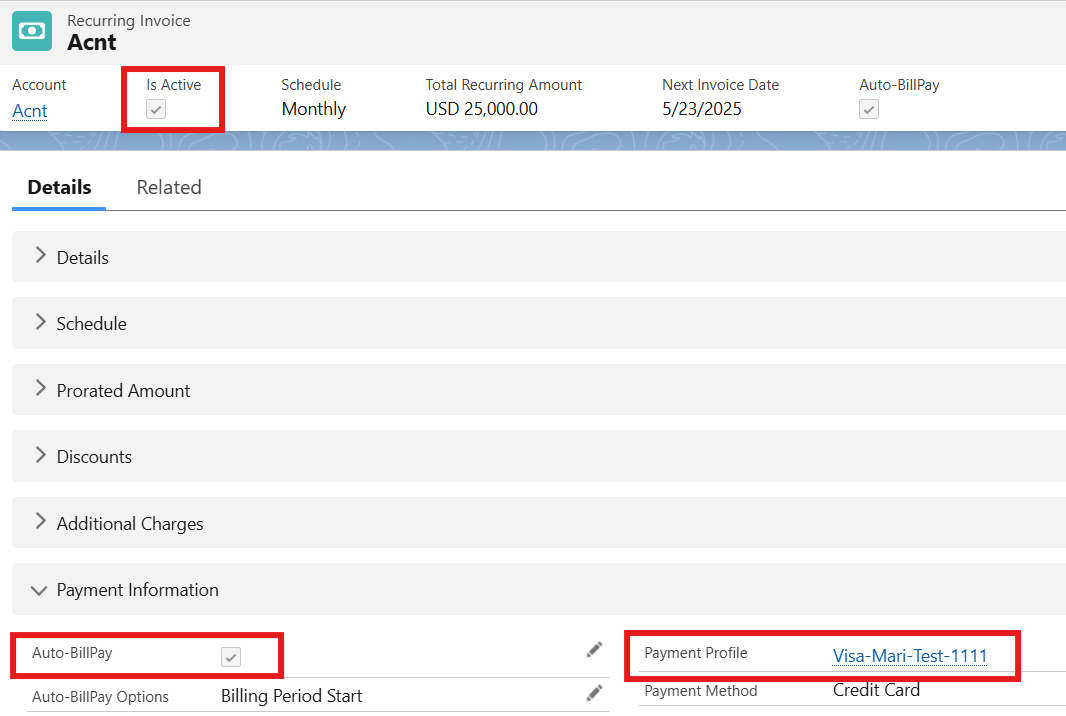Open the Visa-Mari-Test-1111 payment profile link
This screenshot has width=1066, height=716.
[910, 655]
